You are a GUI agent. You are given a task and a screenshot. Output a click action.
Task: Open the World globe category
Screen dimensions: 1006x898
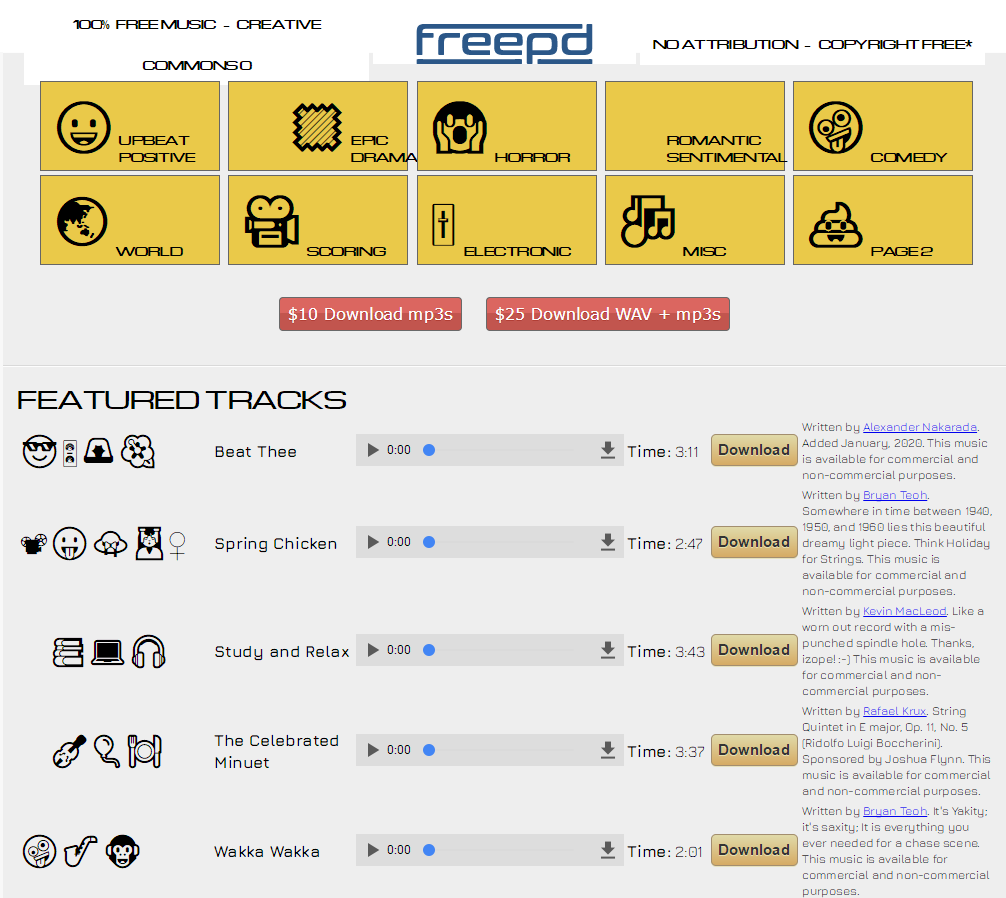[130, 220]
